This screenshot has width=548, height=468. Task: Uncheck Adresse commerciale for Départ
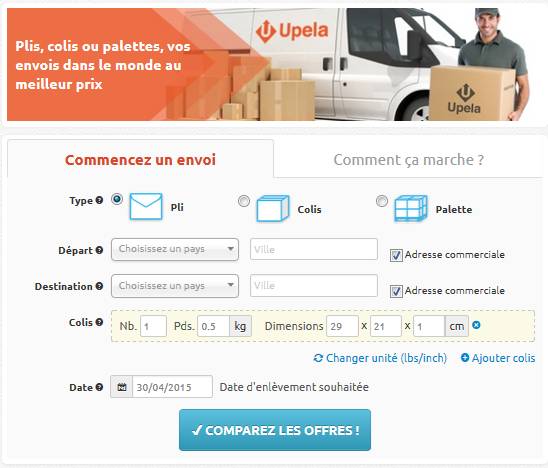coord(396,255)
